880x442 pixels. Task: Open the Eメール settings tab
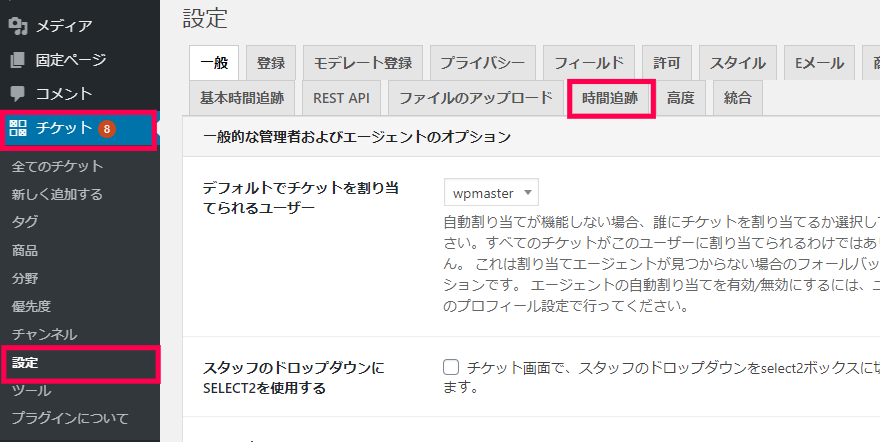[819, 63]
